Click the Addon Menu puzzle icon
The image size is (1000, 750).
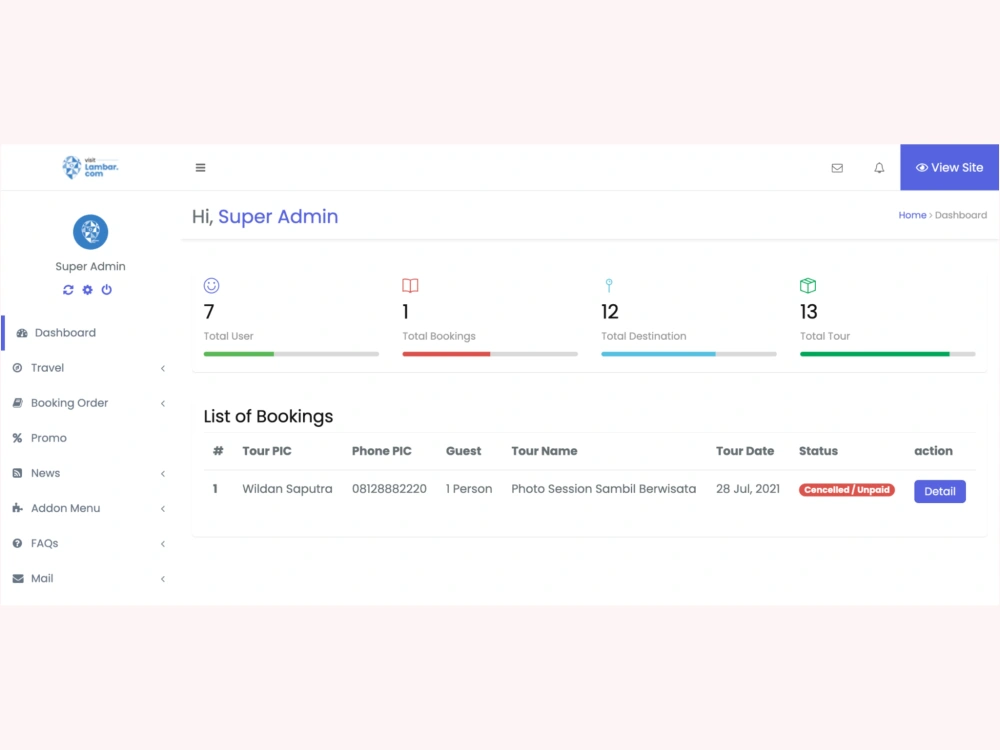click(17, 508)
